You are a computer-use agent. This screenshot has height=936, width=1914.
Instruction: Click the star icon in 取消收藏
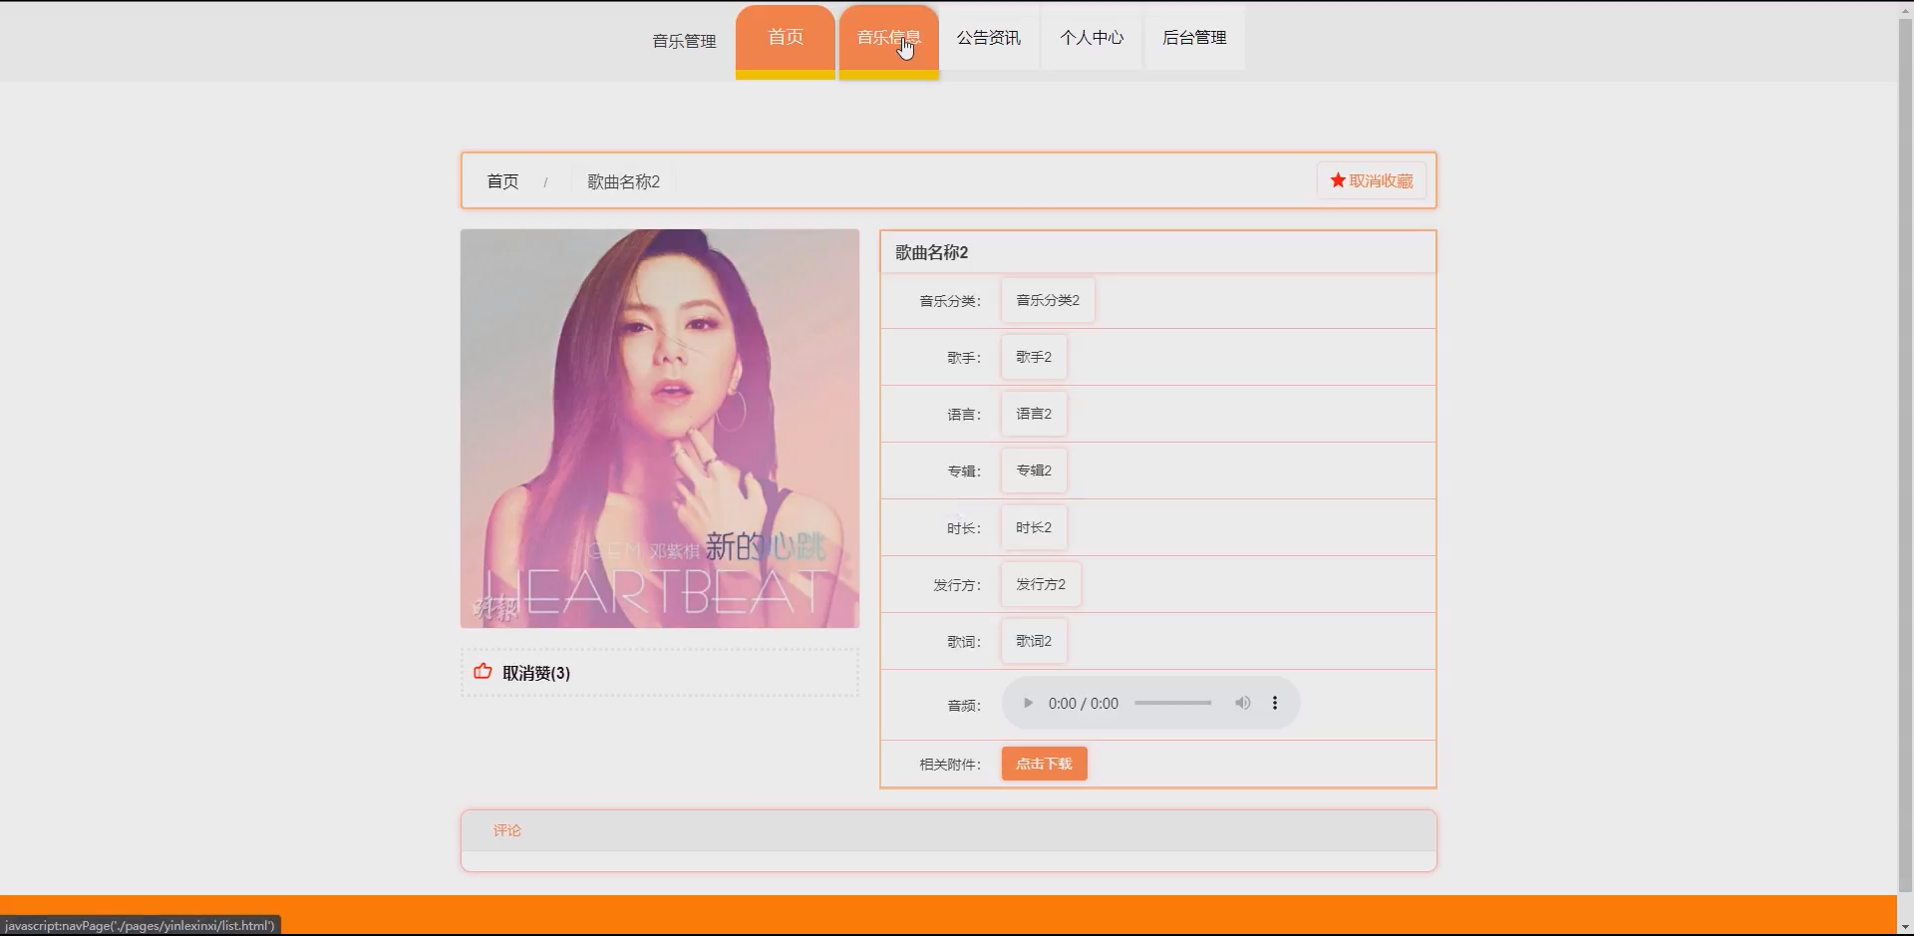(1338, 180)
